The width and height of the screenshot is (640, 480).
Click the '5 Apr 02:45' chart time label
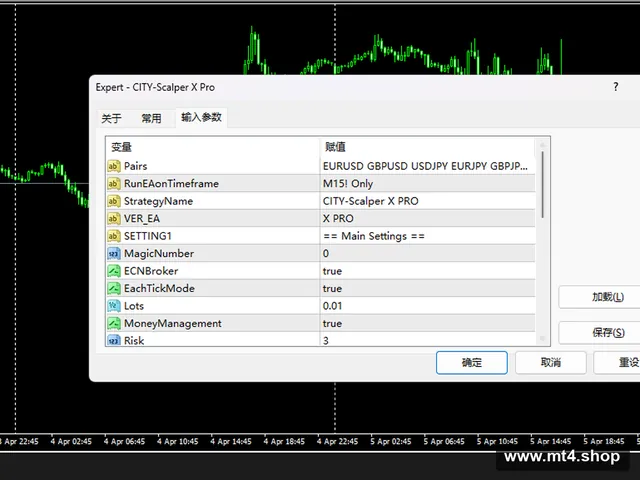[x=391, y=441]
